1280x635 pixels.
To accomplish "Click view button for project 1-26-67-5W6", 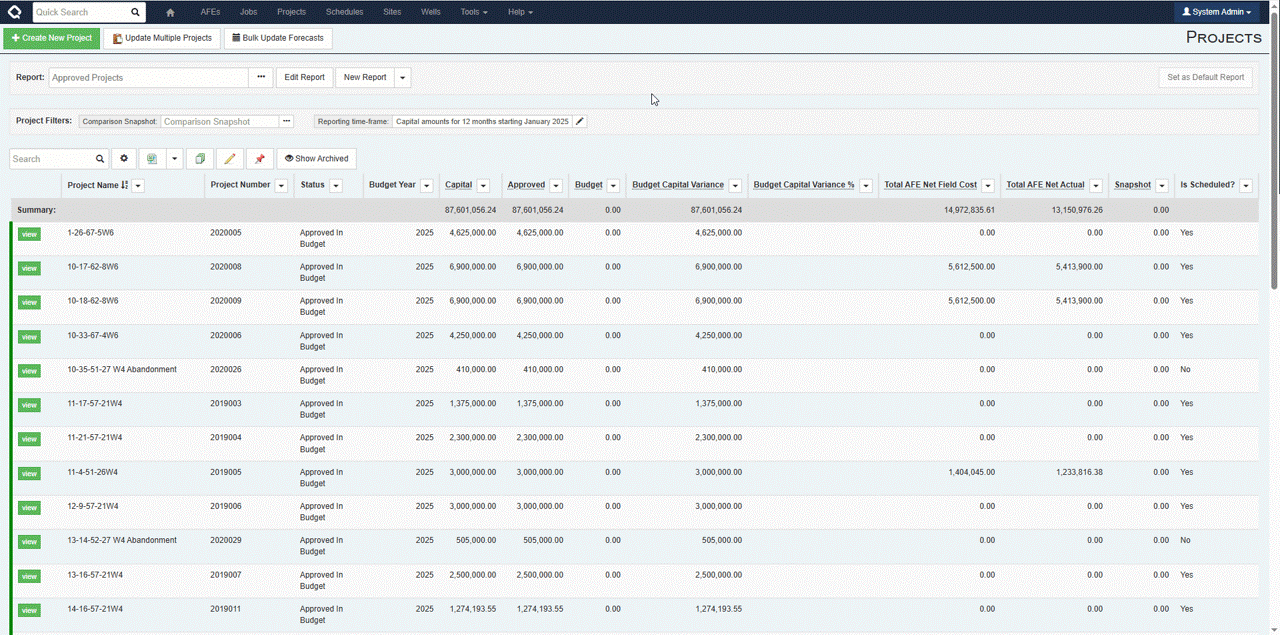I will click(29, 234).
